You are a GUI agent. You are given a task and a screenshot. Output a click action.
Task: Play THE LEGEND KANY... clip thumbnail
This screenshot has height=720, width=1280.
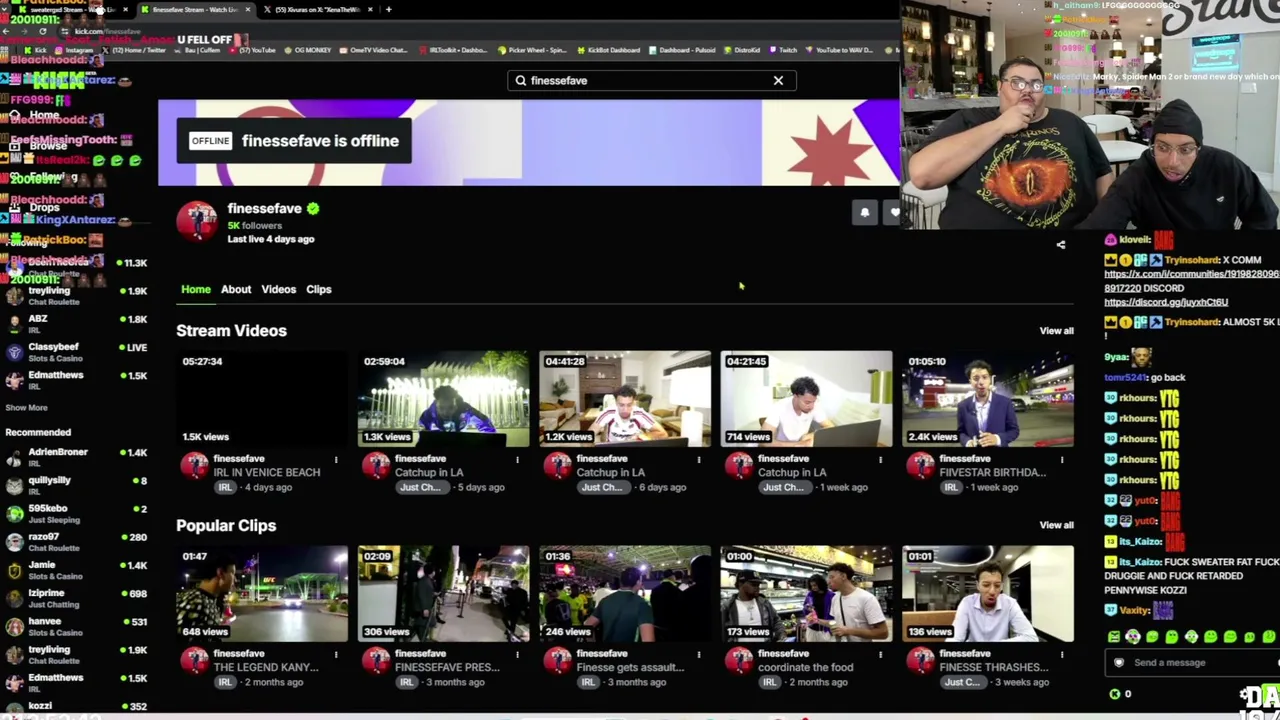(x=262, y=593)
